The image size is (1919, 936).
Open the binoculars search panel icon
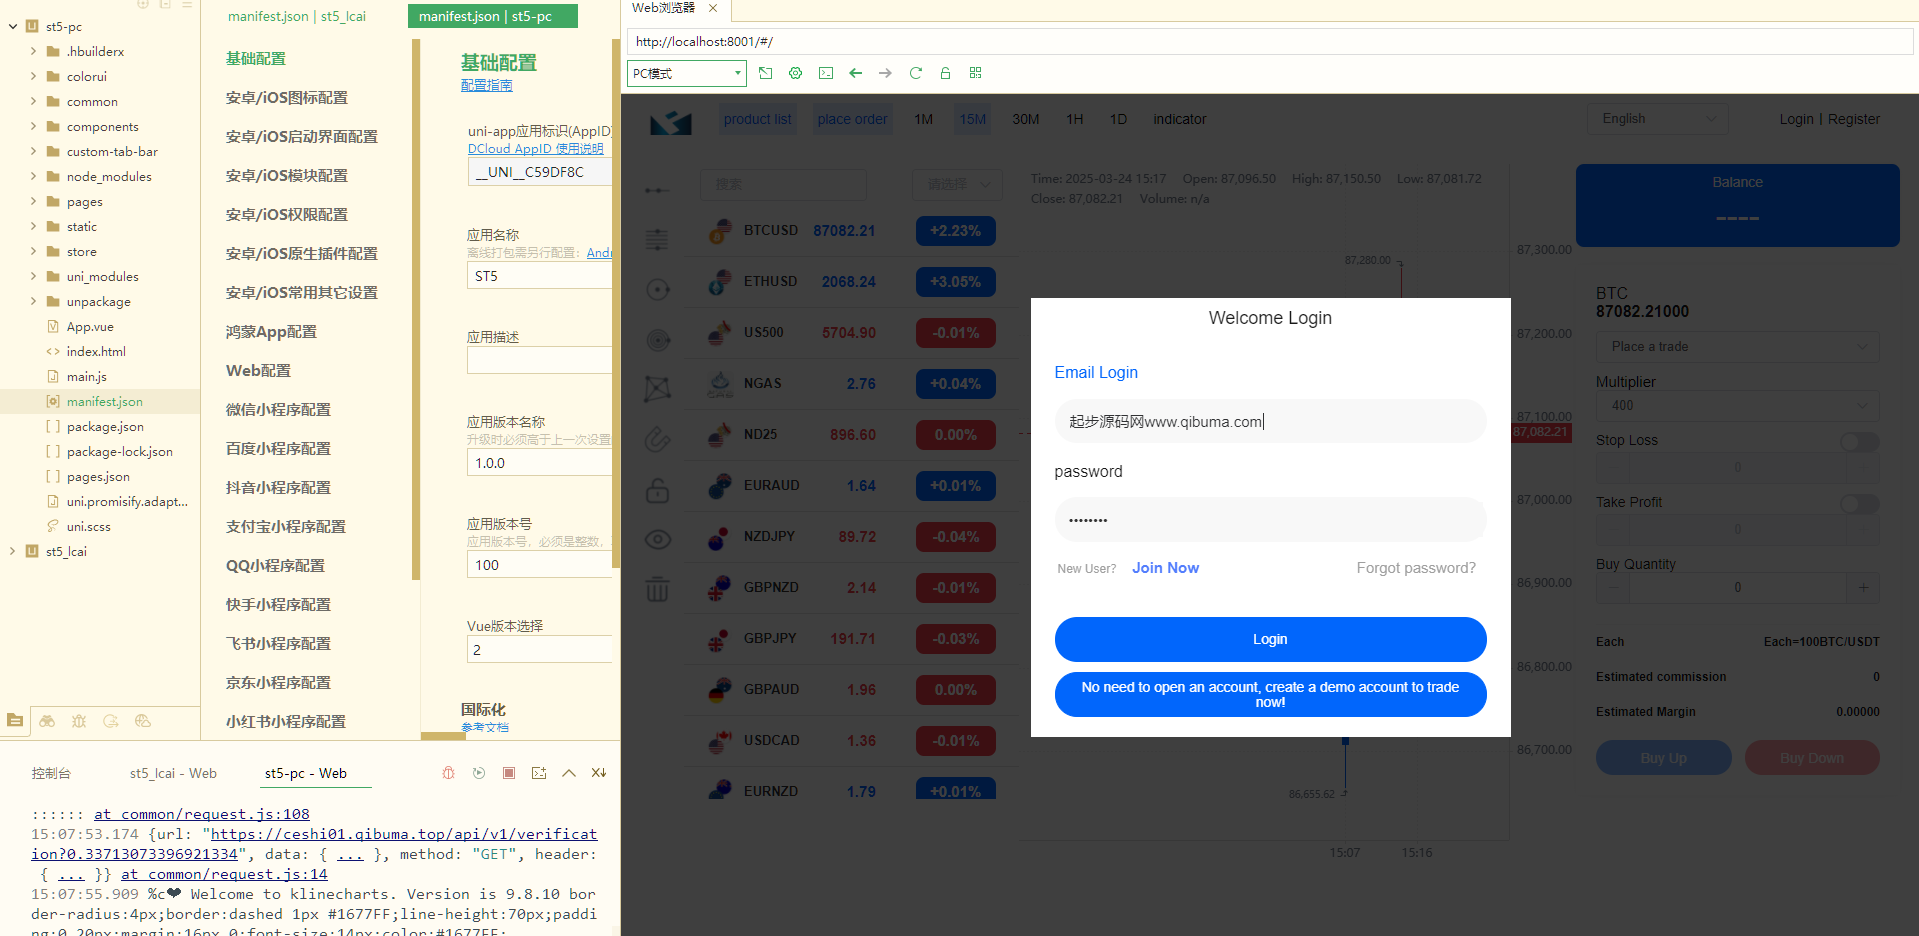pos(47,720)
